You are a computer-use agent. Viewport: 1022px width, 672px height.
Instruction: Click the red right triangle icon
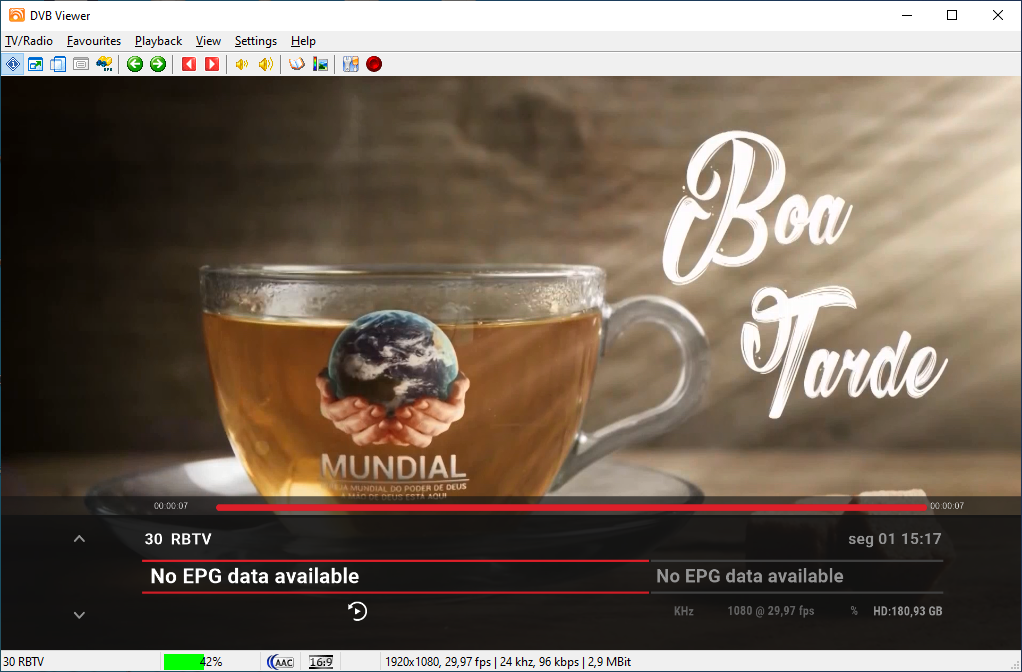(x=212, y=64)
